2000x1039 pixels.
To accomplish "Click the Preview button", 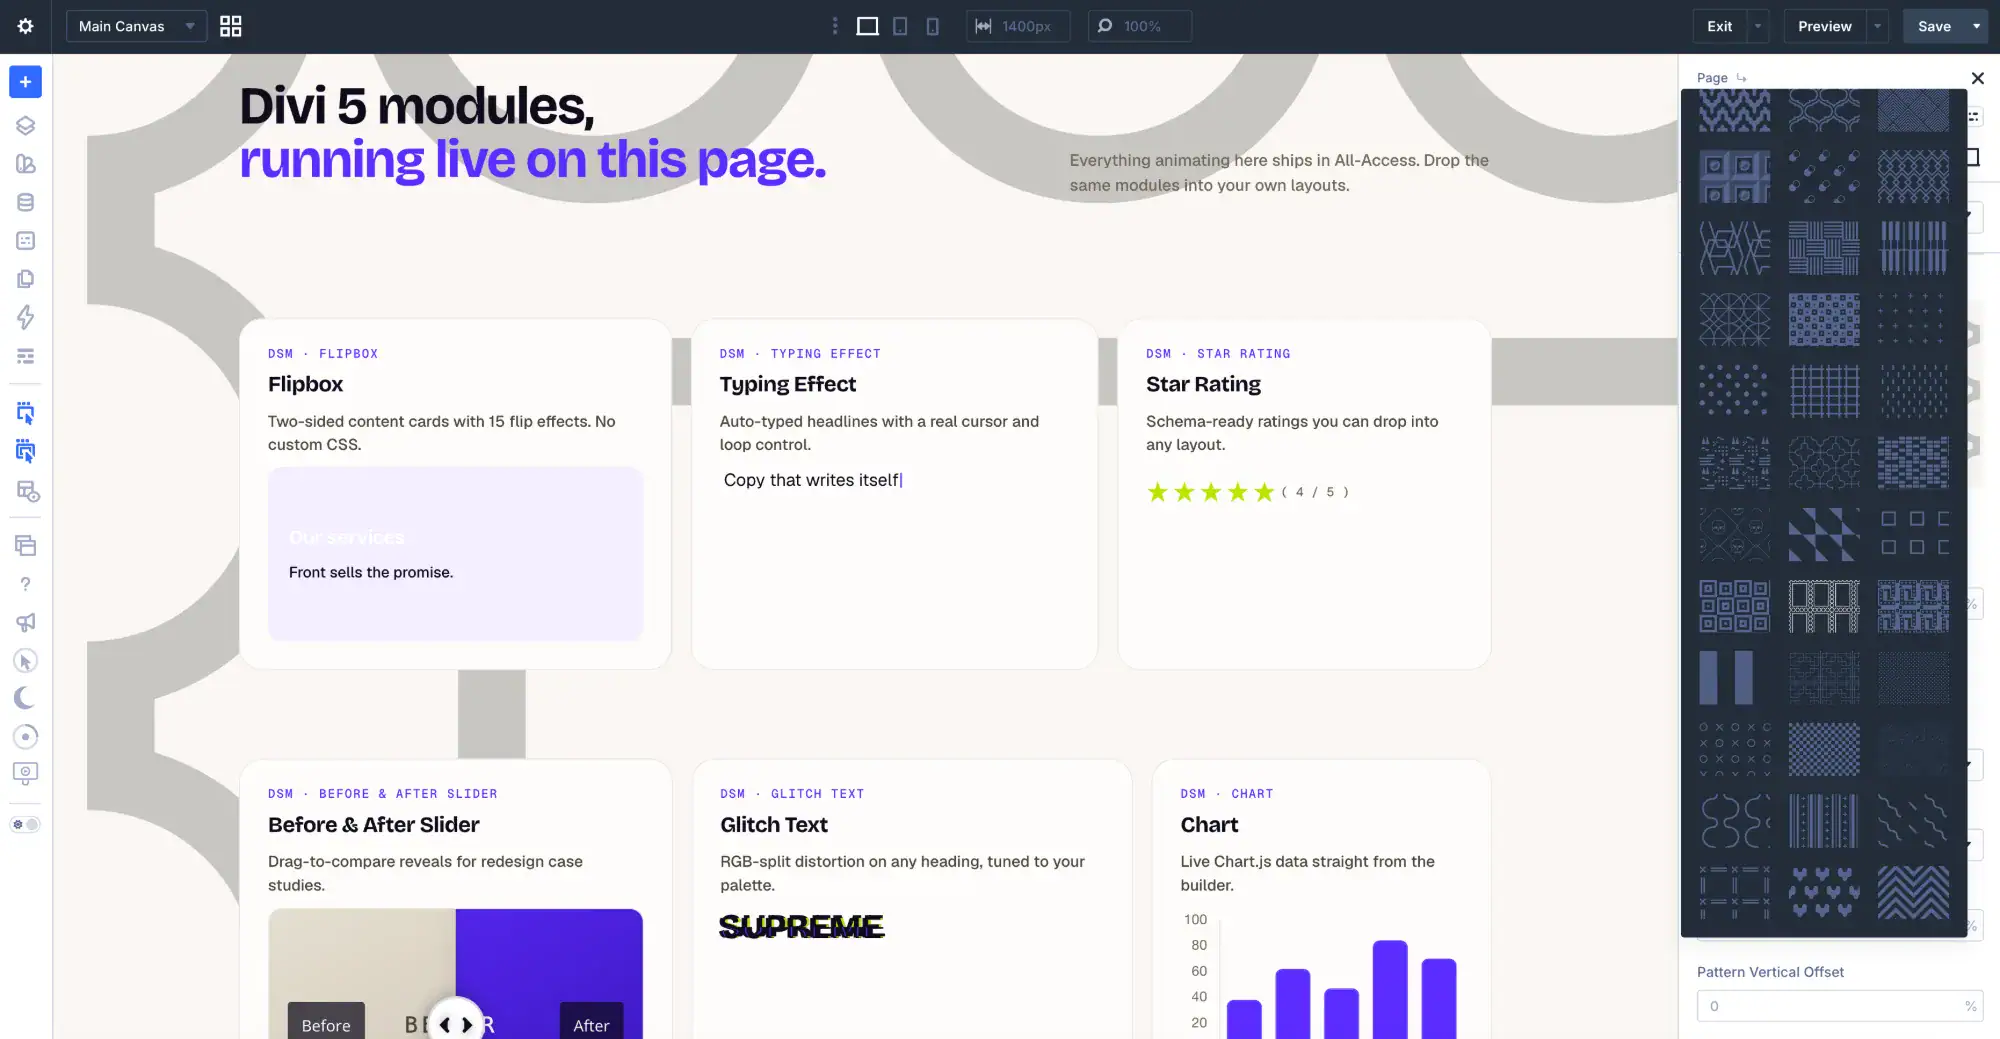I will (1825, 26).
